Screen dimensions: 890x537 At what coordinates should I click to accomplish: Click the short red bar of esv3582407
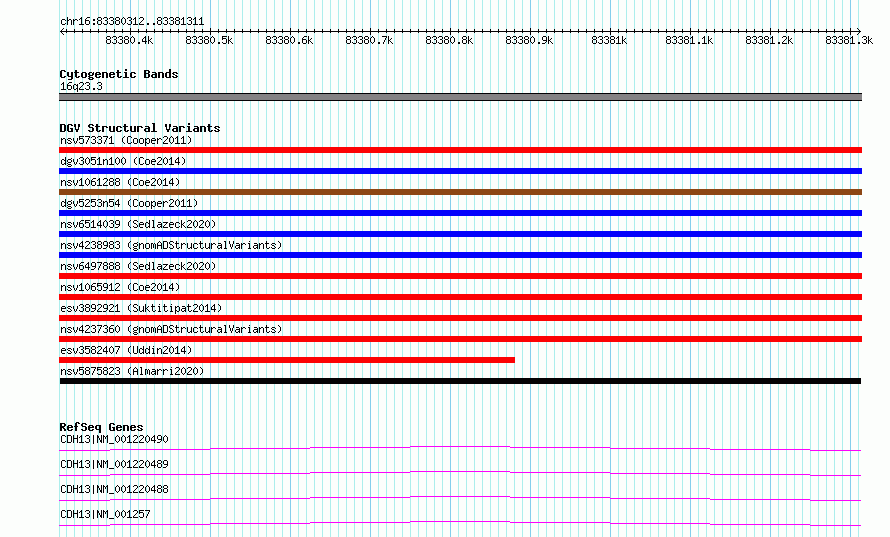click(x=287, y=360)
